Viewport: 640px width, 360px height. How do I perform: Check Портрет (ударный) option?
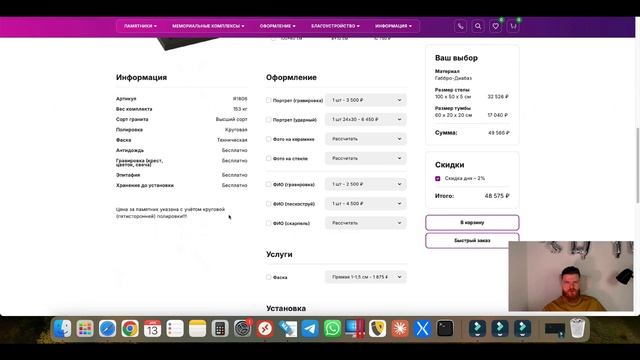[269, 120]
